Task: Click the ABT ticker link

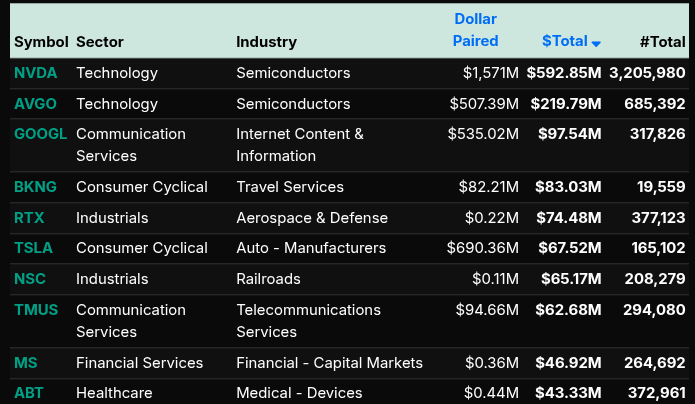Action: (x=29, y=394)
